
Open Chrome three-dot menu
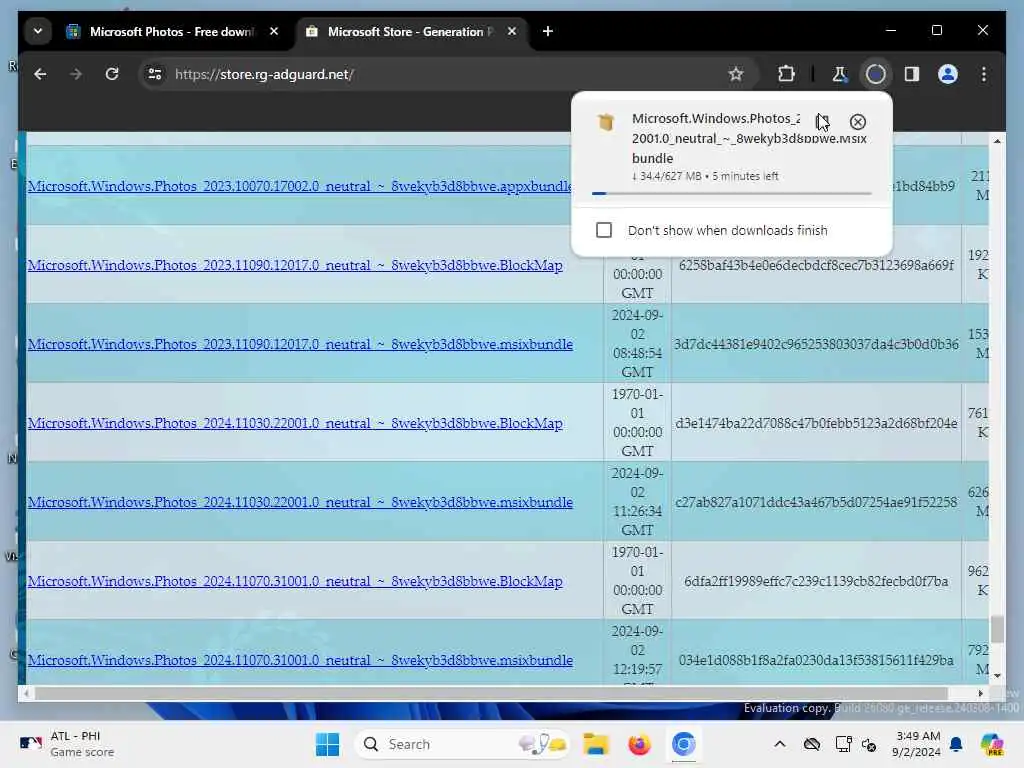click(x=984, y=74)
